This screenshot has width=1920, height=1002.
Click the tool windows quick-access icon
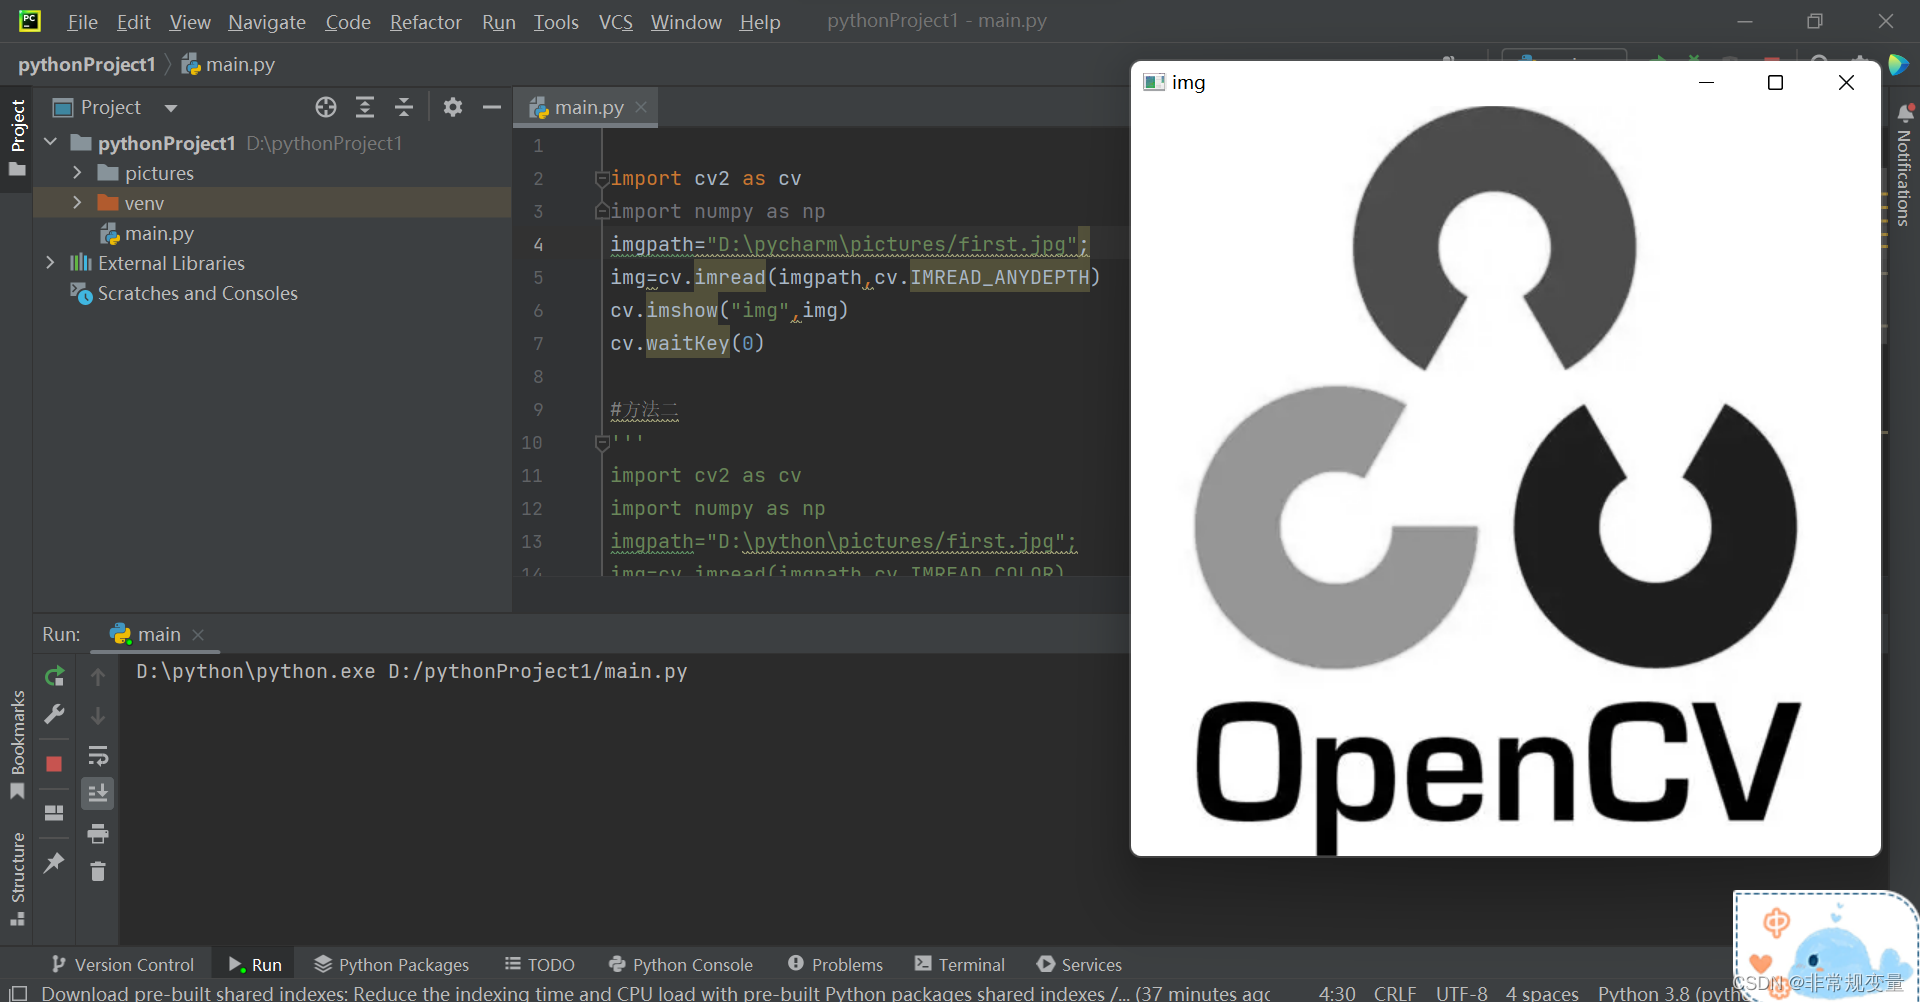(x=17, y=993)
